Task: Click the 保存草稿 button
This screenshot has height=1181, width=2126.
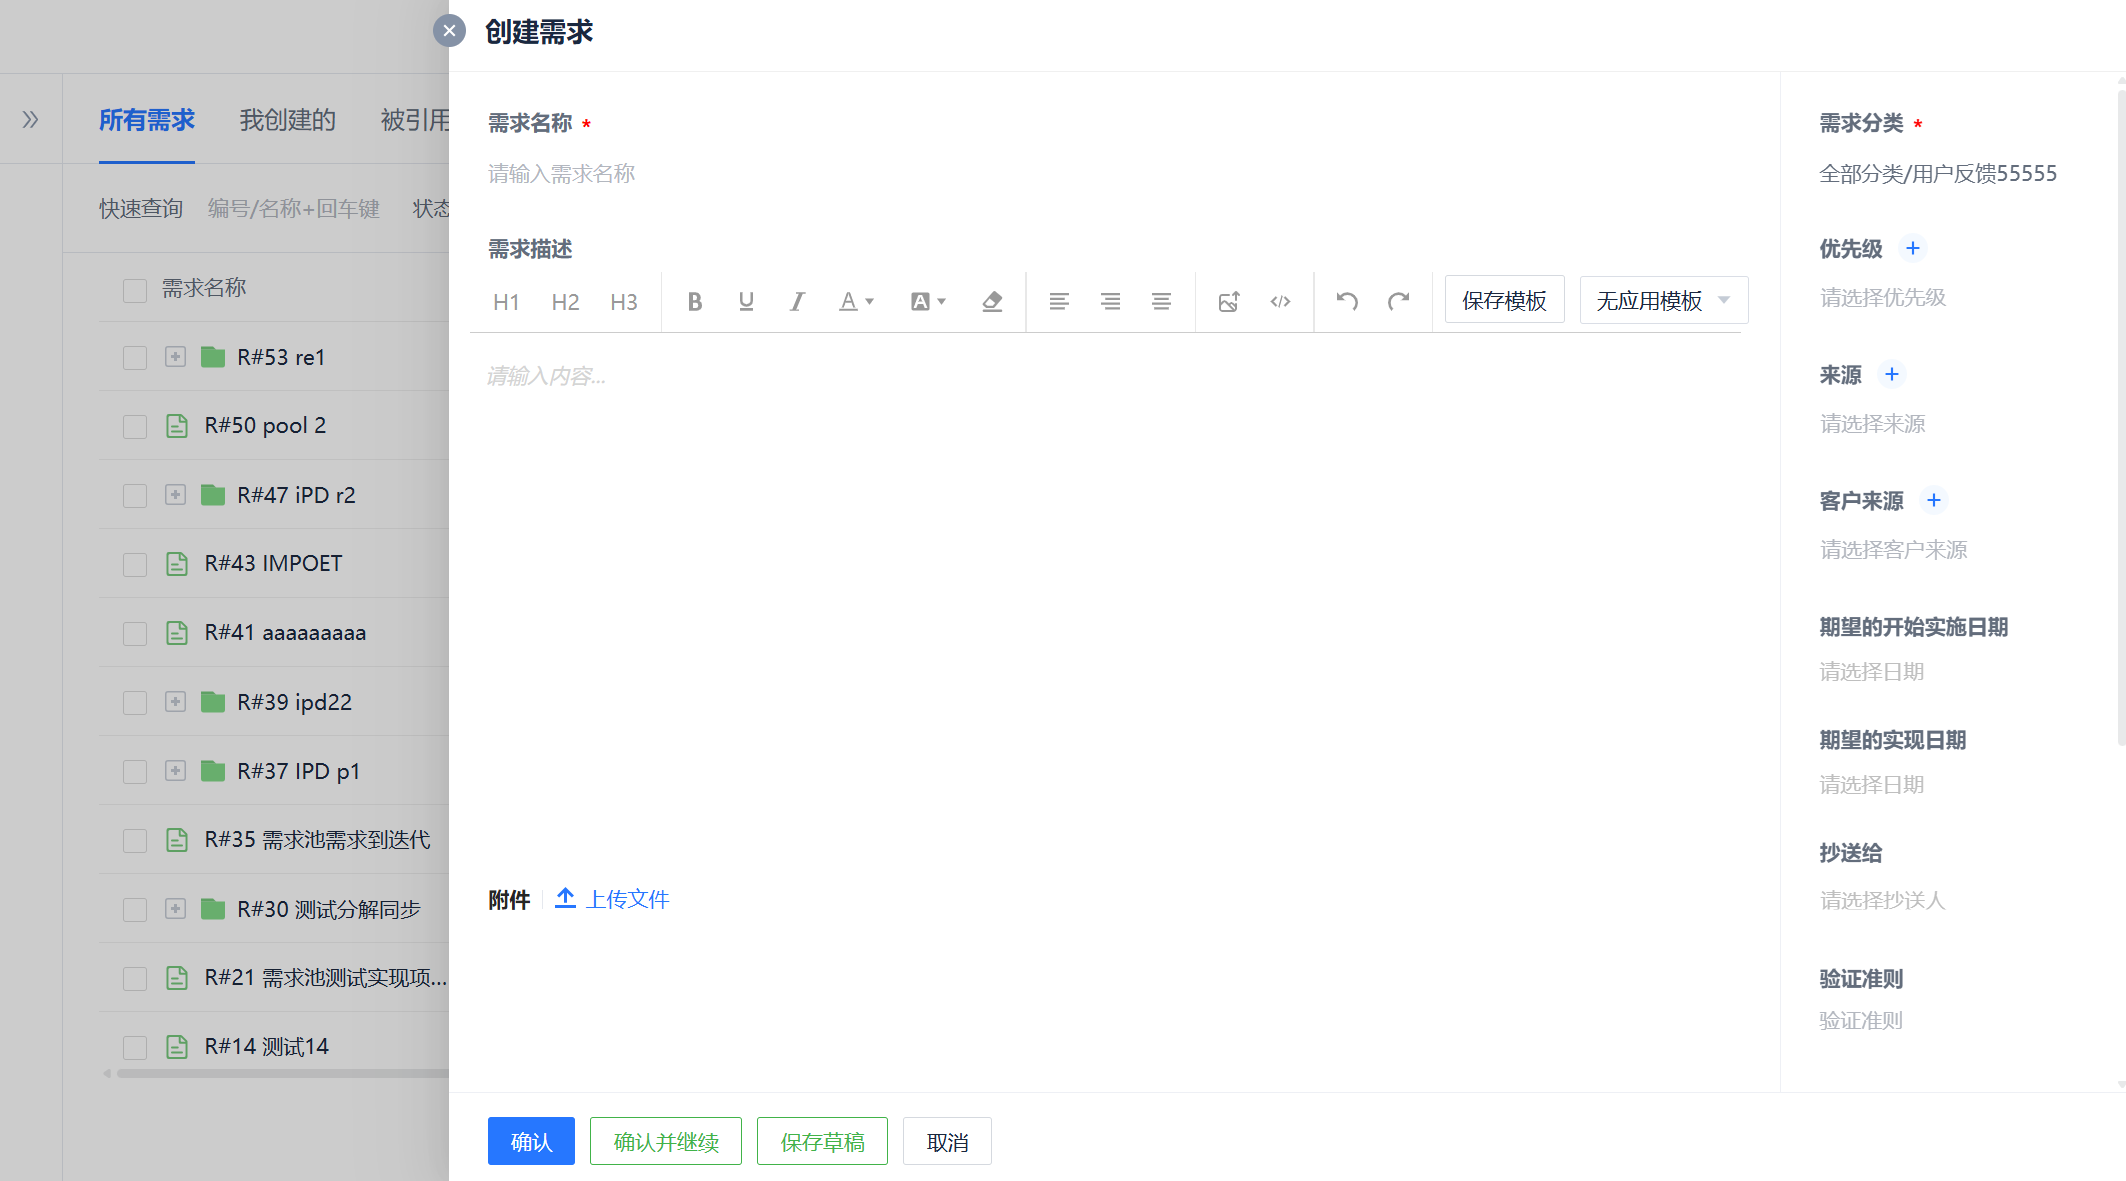Action: (821, 1140)
